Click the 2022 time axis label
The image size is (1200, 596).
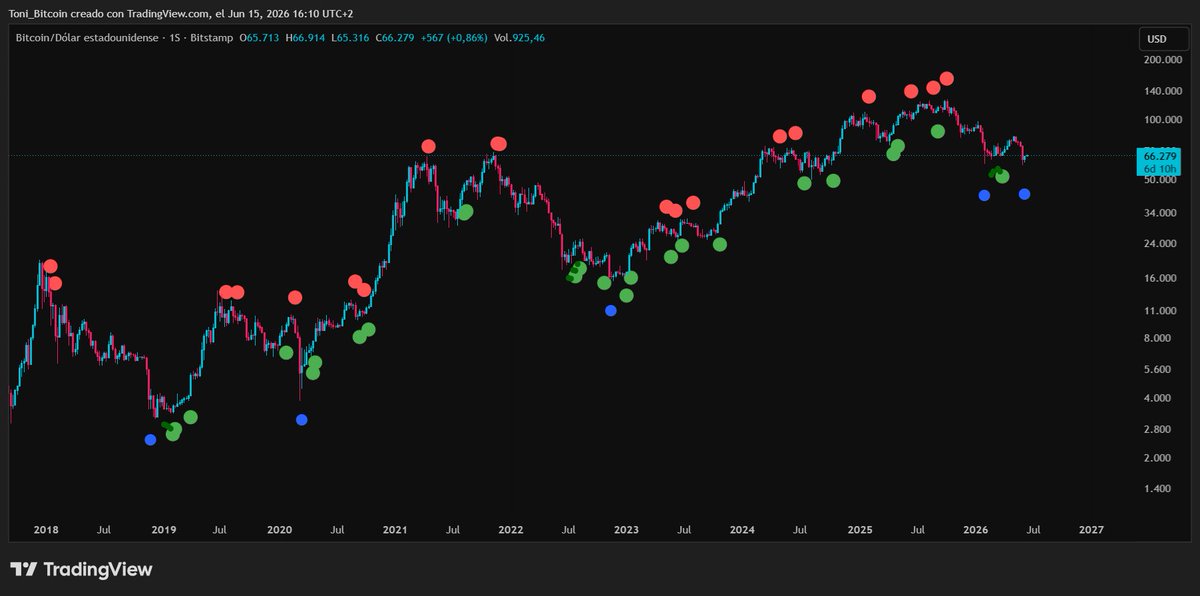(x=511, y=530)
